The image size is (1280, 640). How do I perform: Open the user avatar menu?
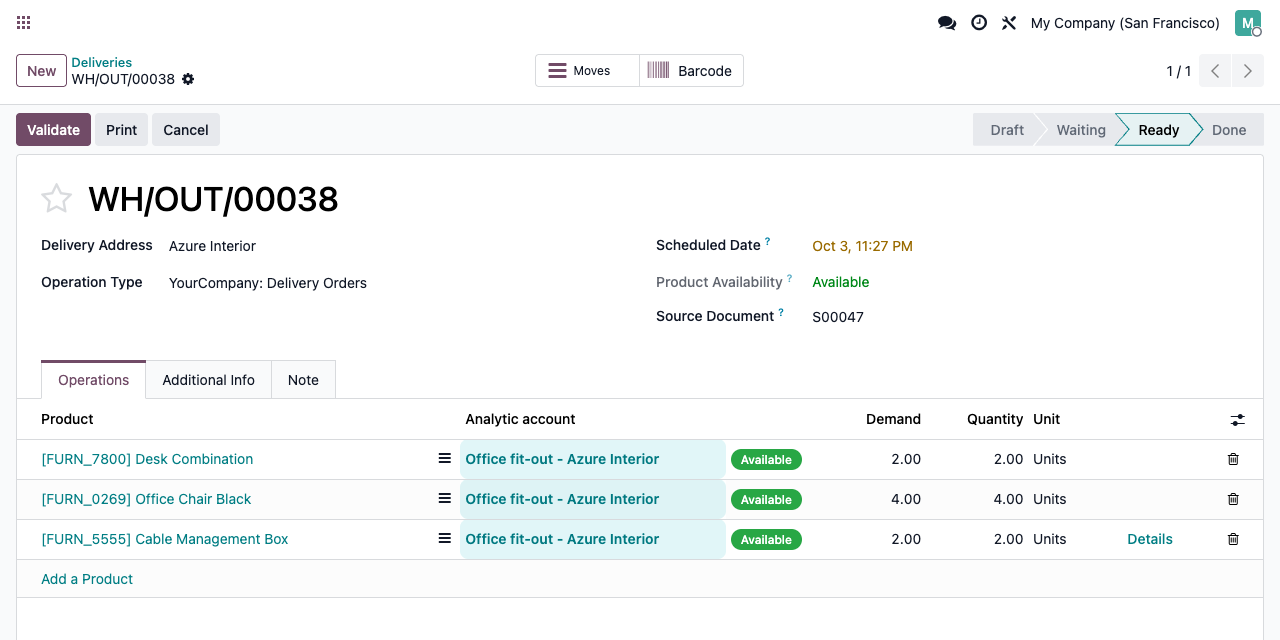[x=1248, y=23]
